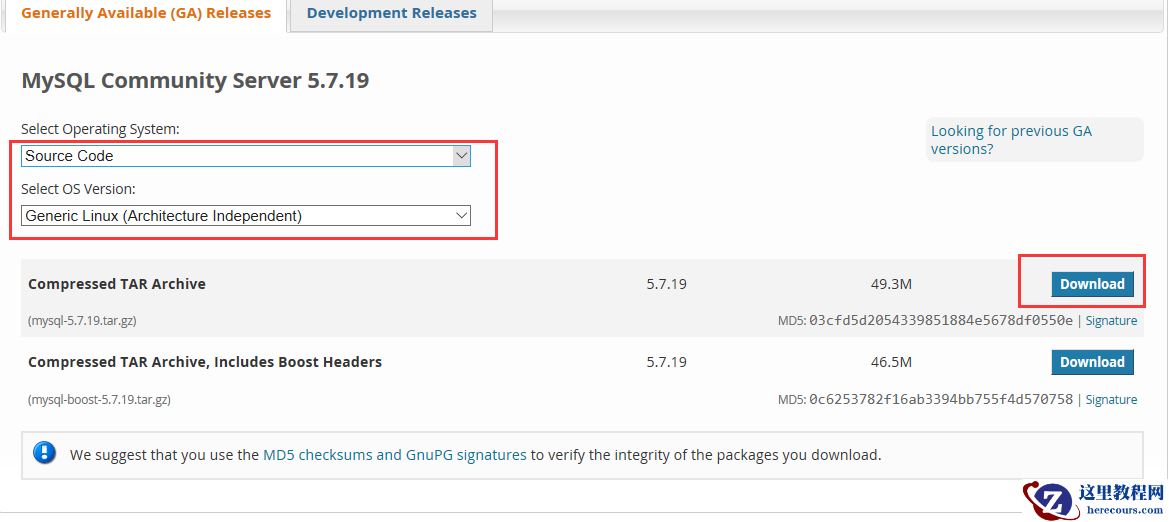Click the 49.3M file size value

pos(892,284)
